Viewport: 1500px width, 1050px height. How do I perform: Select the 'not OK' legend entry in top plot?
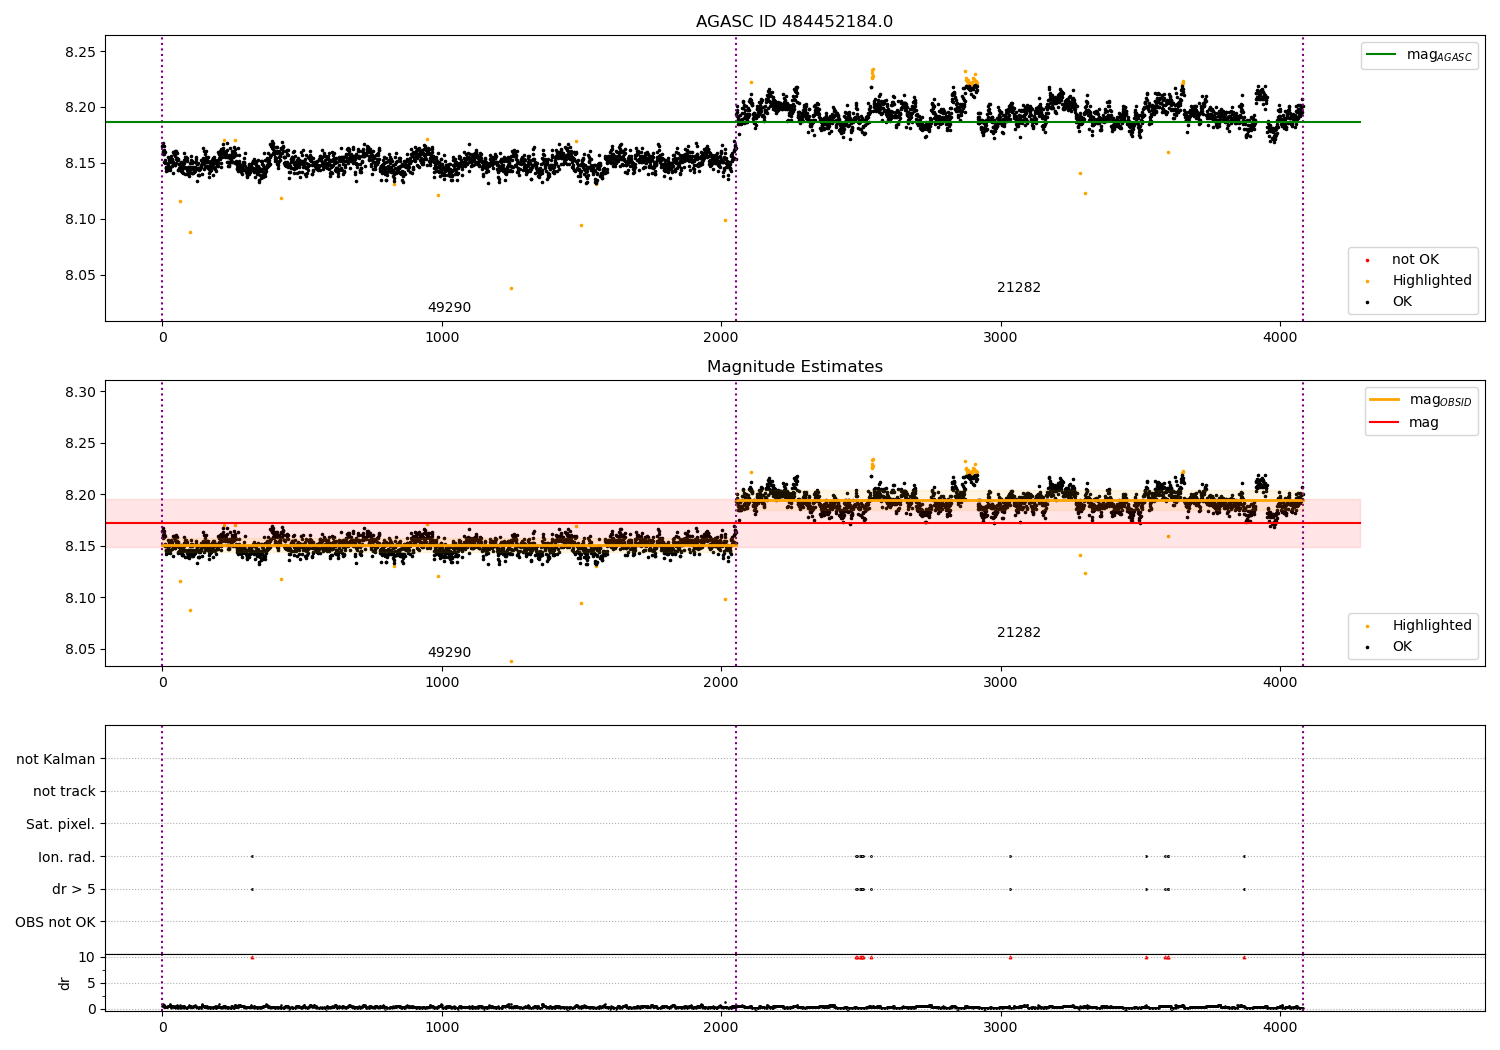(x=1402, y=260)
